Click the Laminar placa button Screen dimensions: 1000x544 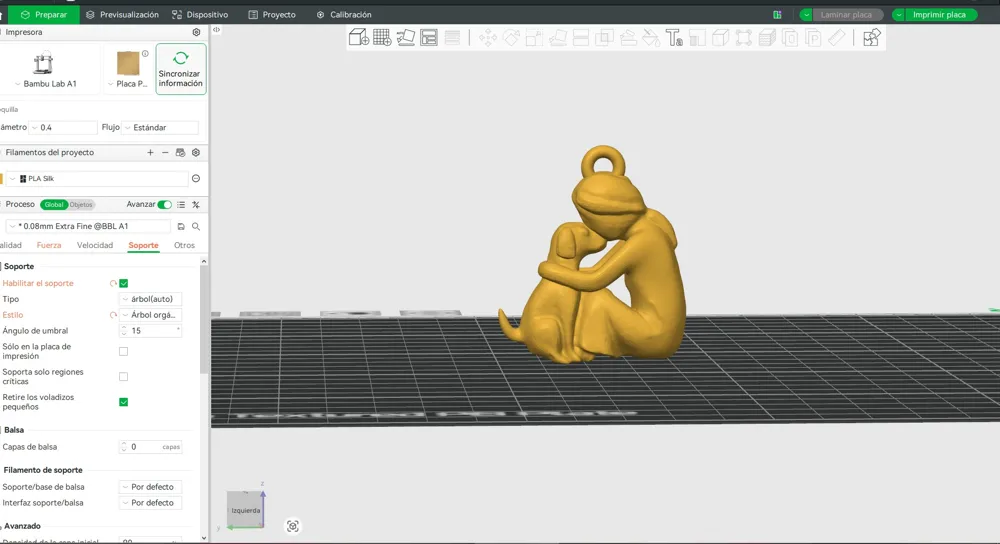848,15
